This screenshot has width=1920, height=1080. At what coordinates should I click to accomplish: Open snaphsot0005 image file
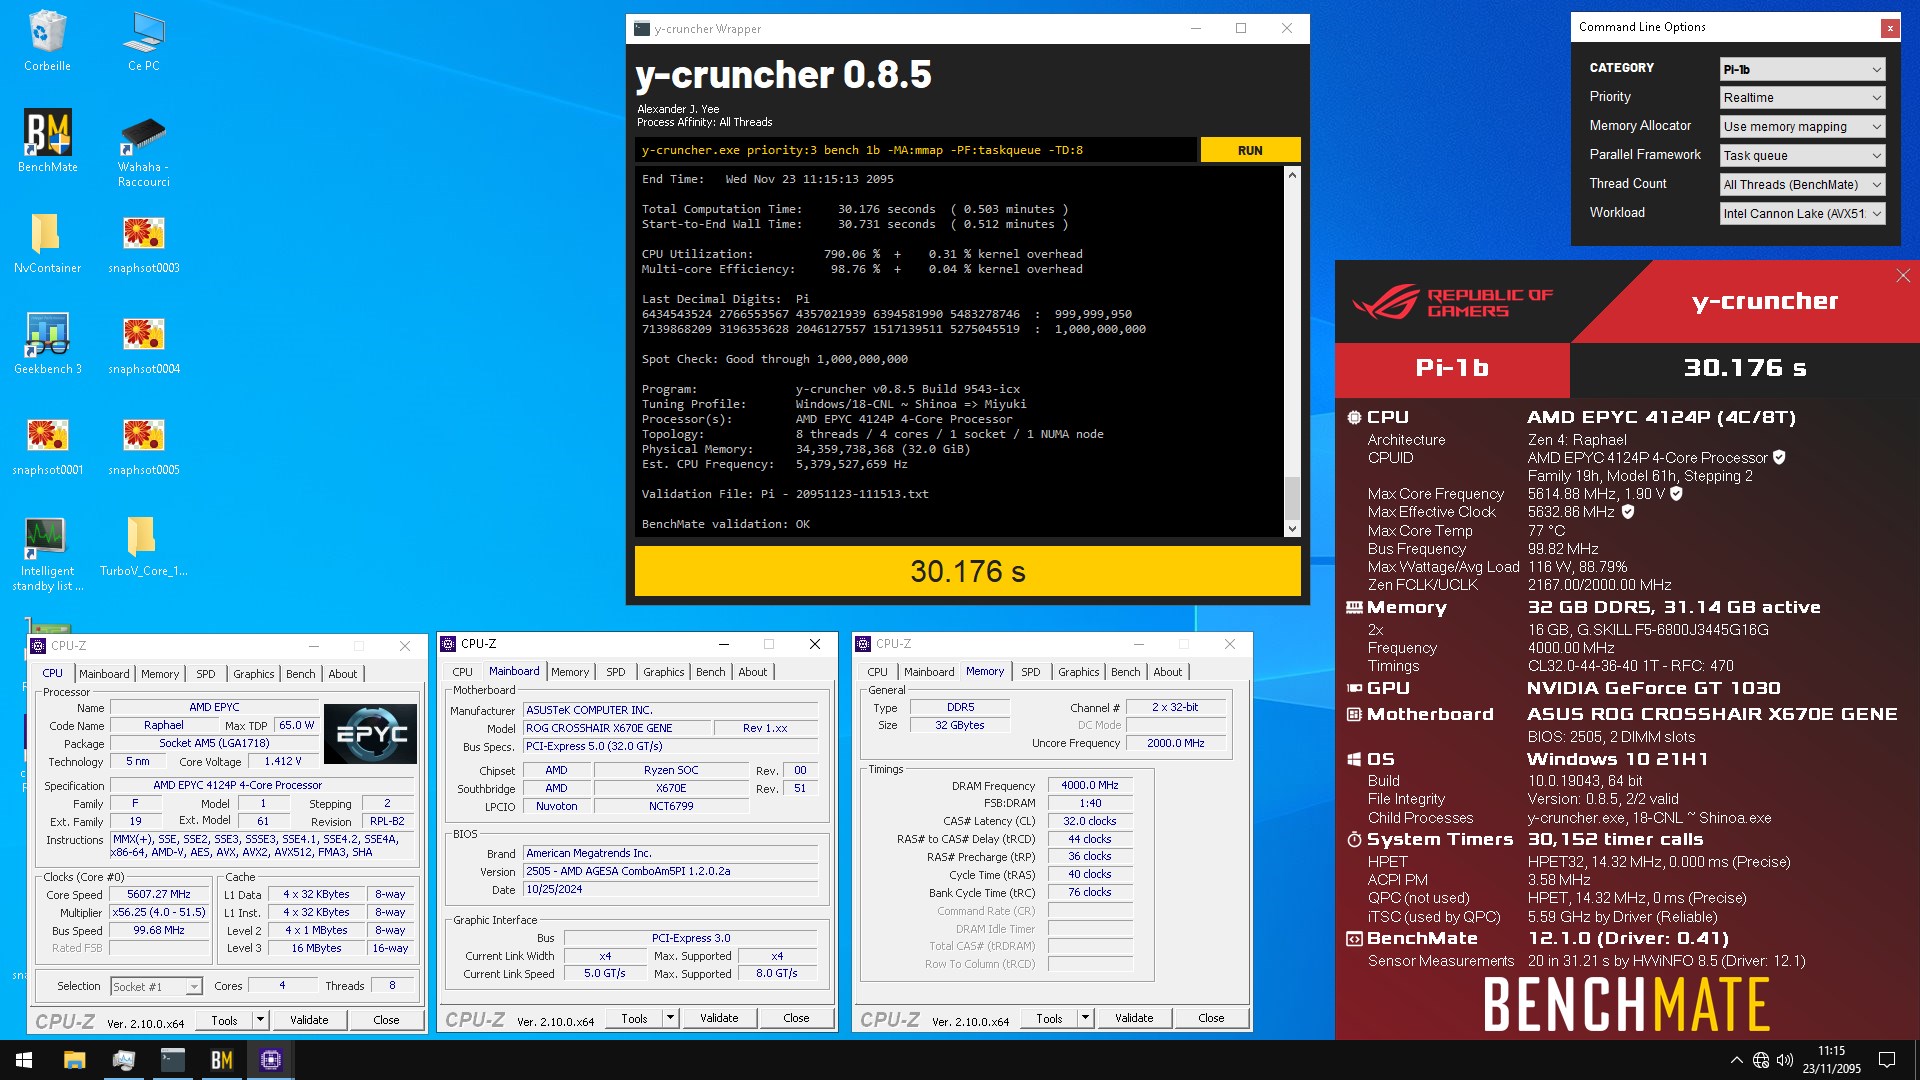point(143,444)
